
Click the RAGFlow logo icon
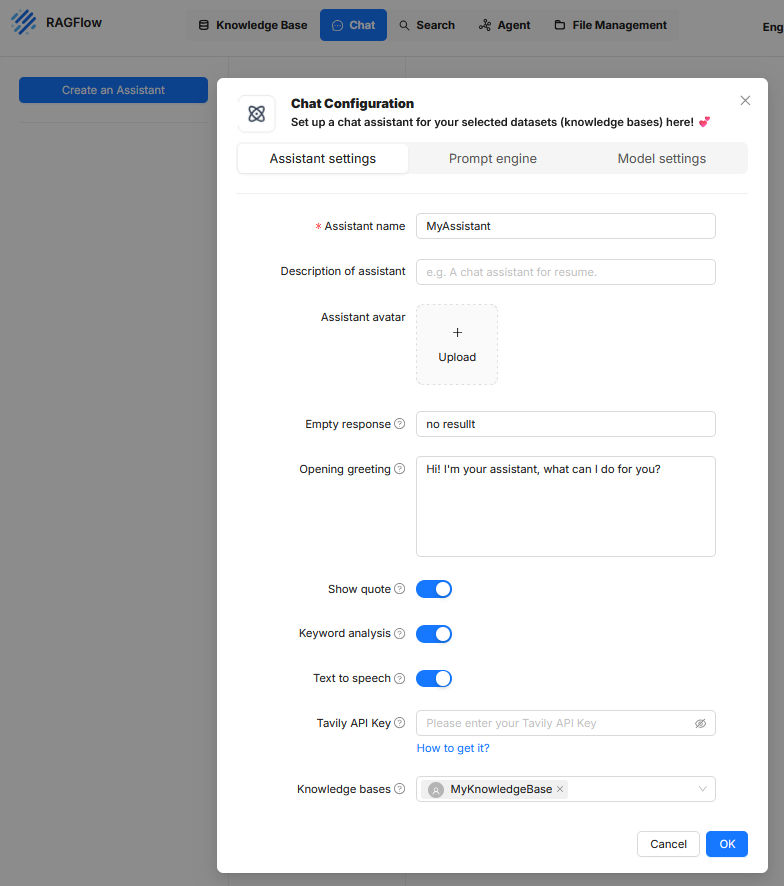coord(22,23)
